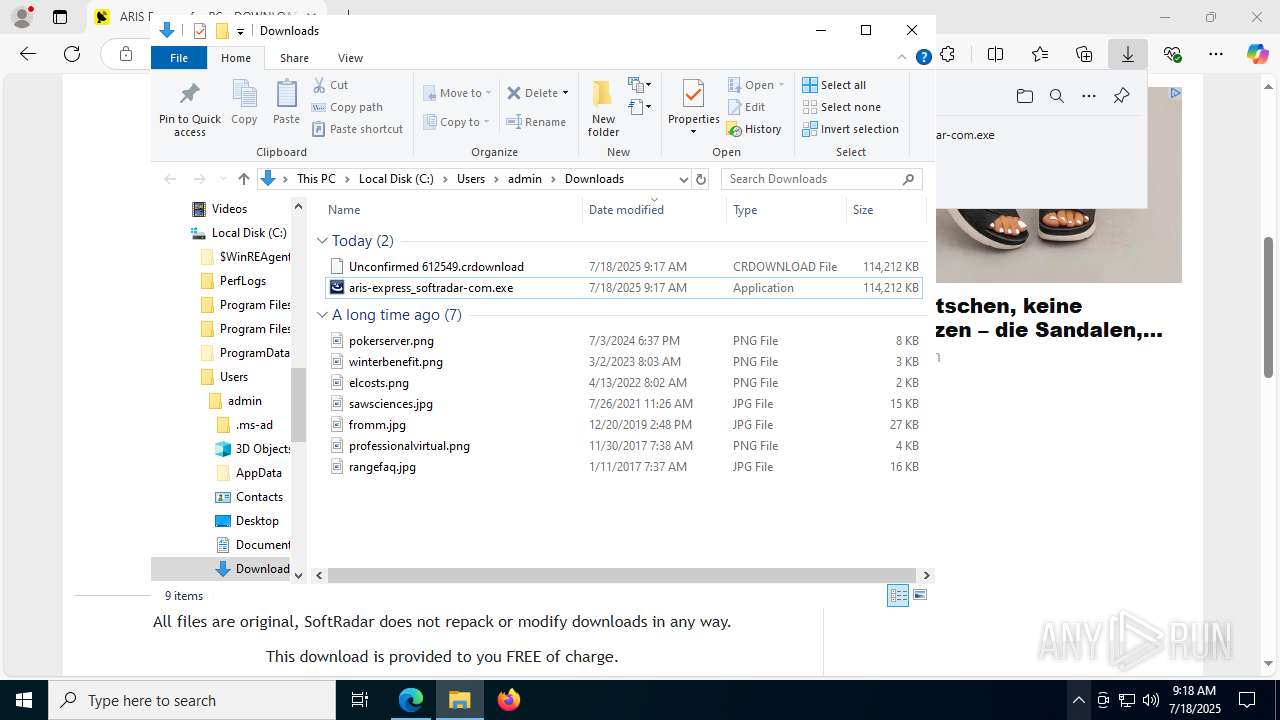1280x720 pixels.
Task: Switch to details view layout icon
Action: click(898, 595)
